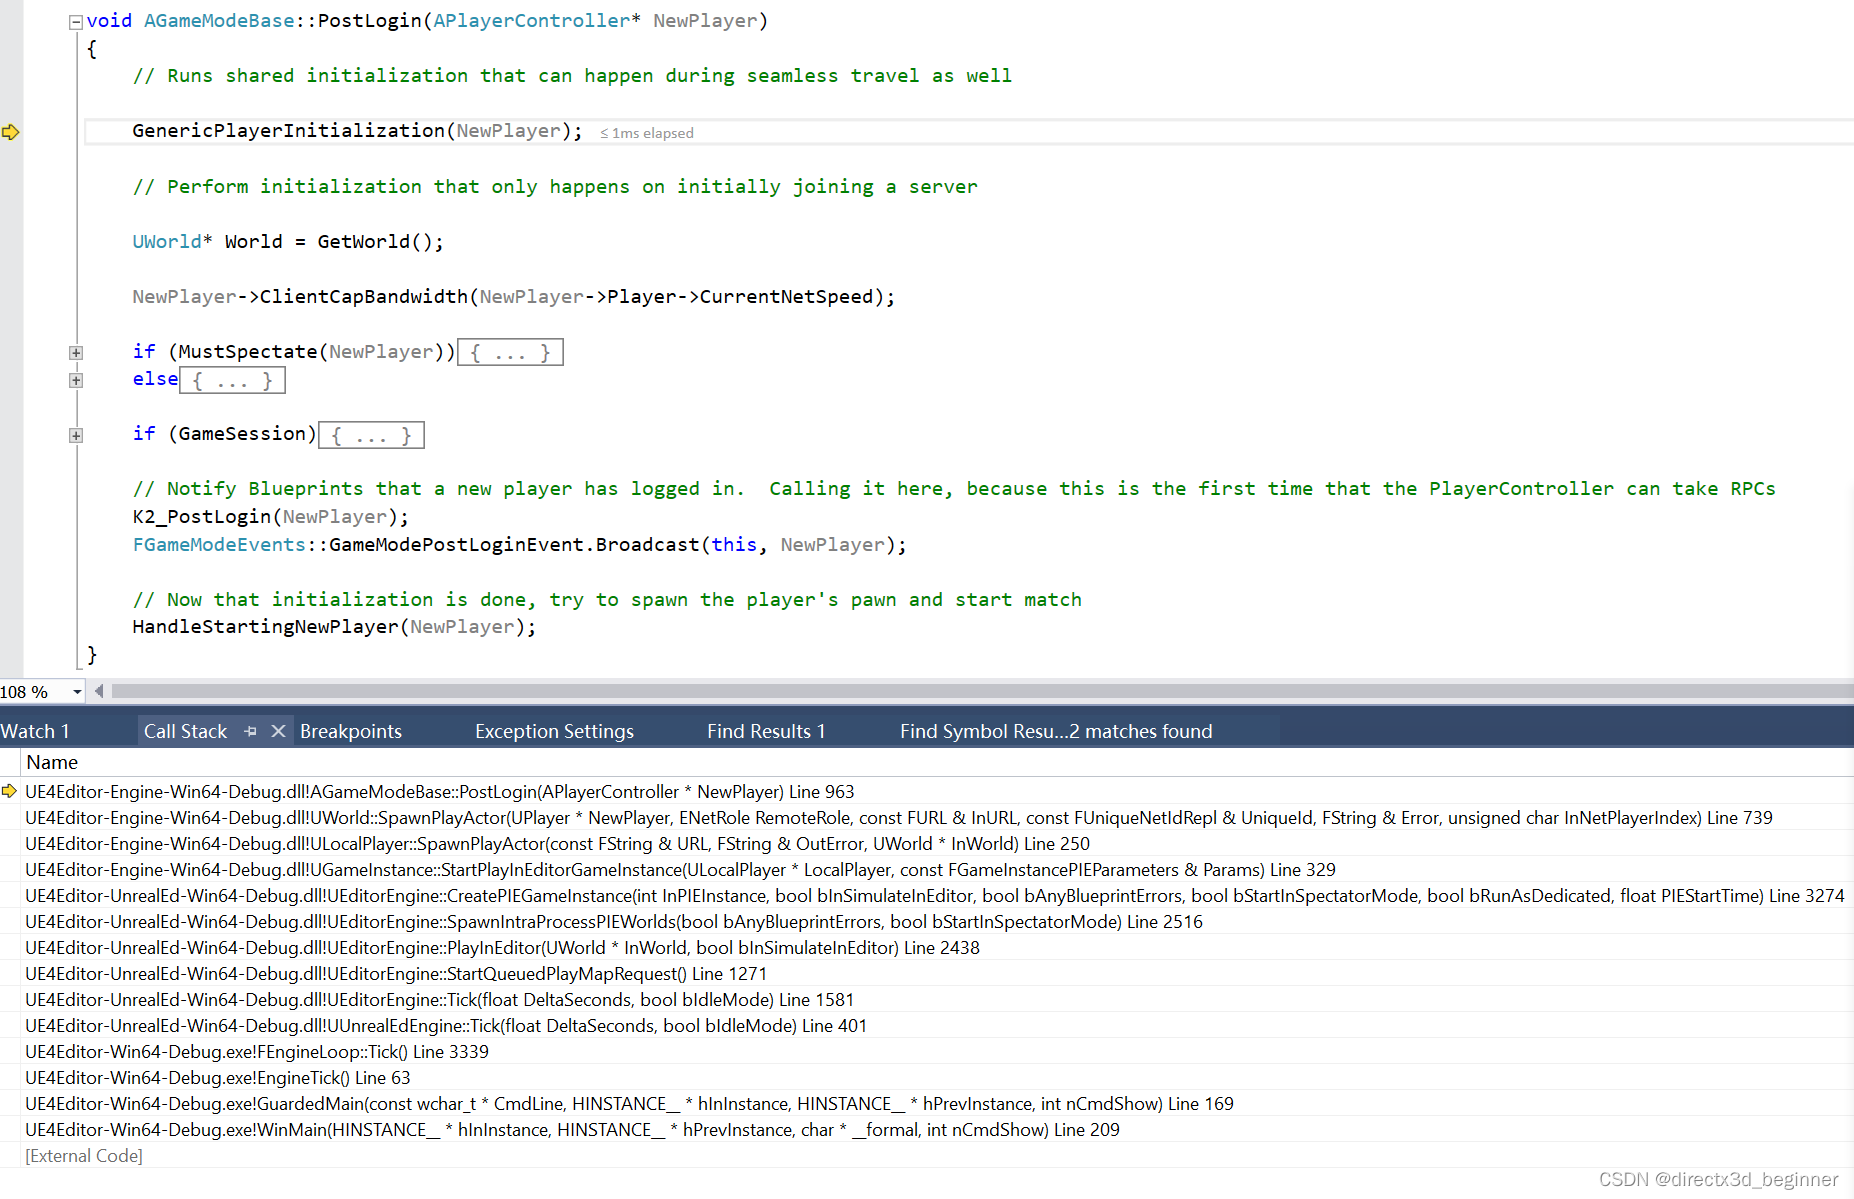Expand the MustSpectate if block
The image size is (1854, 1199).
point(76,353)
